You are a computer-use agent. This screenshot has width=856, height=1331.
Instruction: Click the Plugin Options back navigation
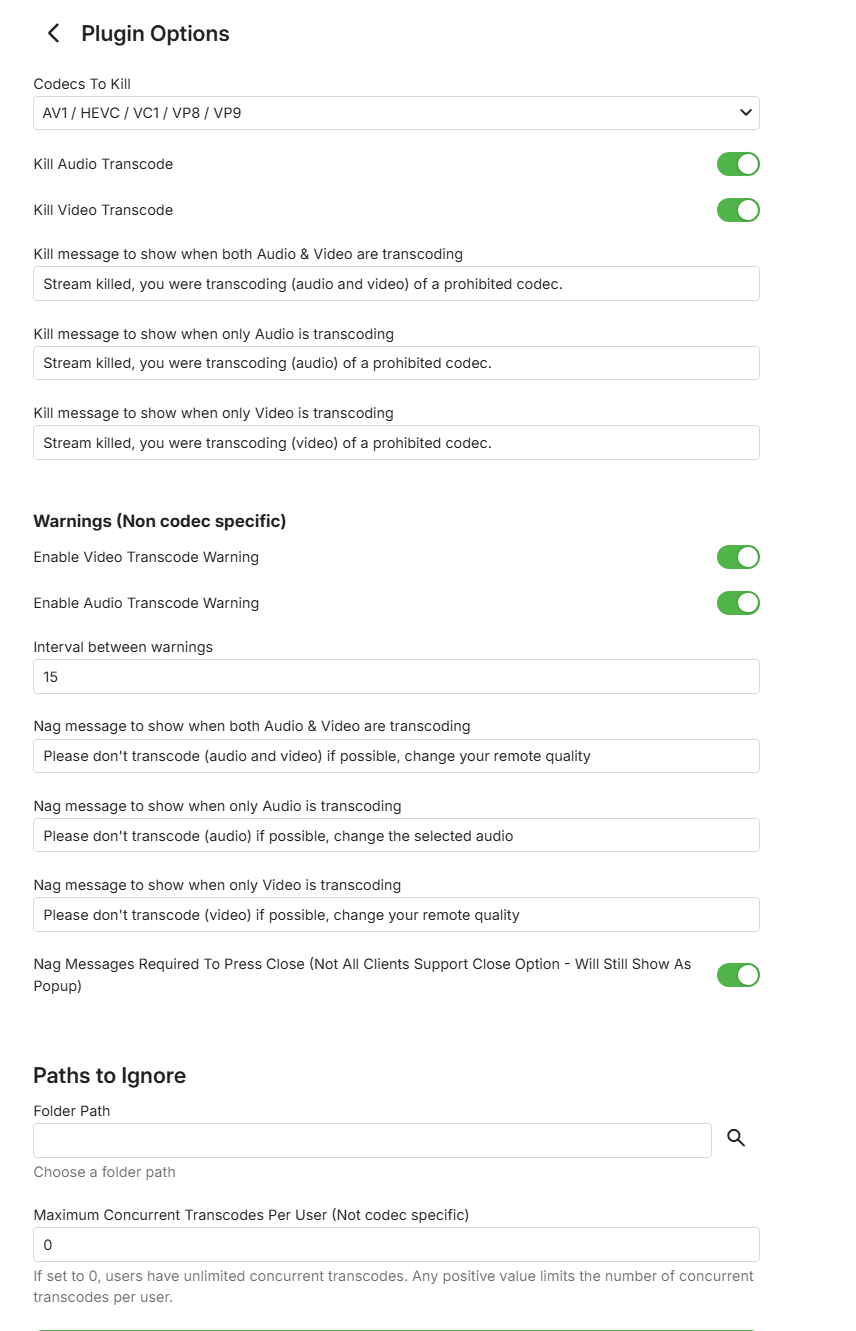[52, 33]
